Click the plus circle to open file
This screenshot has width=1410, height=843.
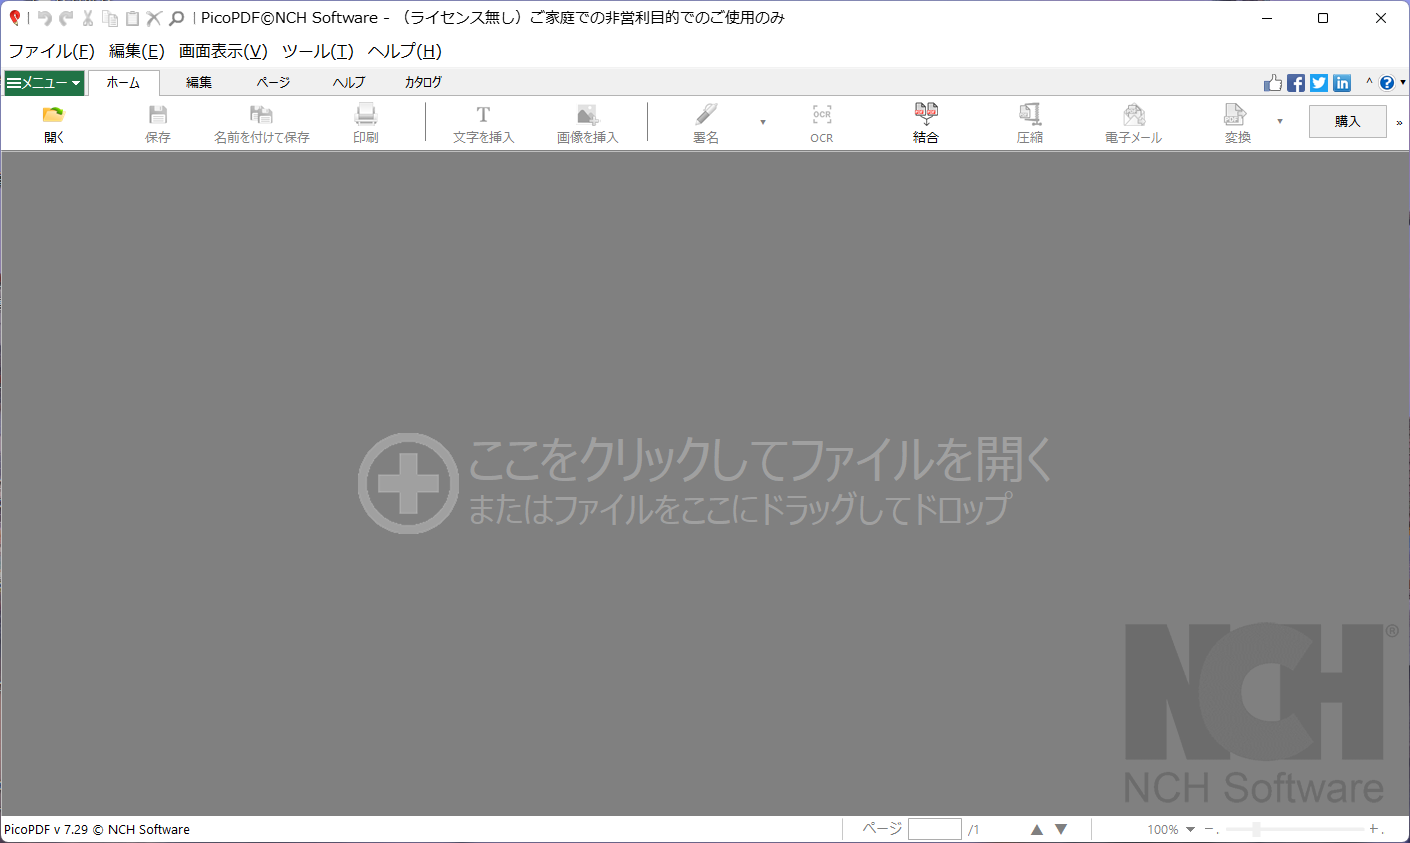click(x=408, y=483)
